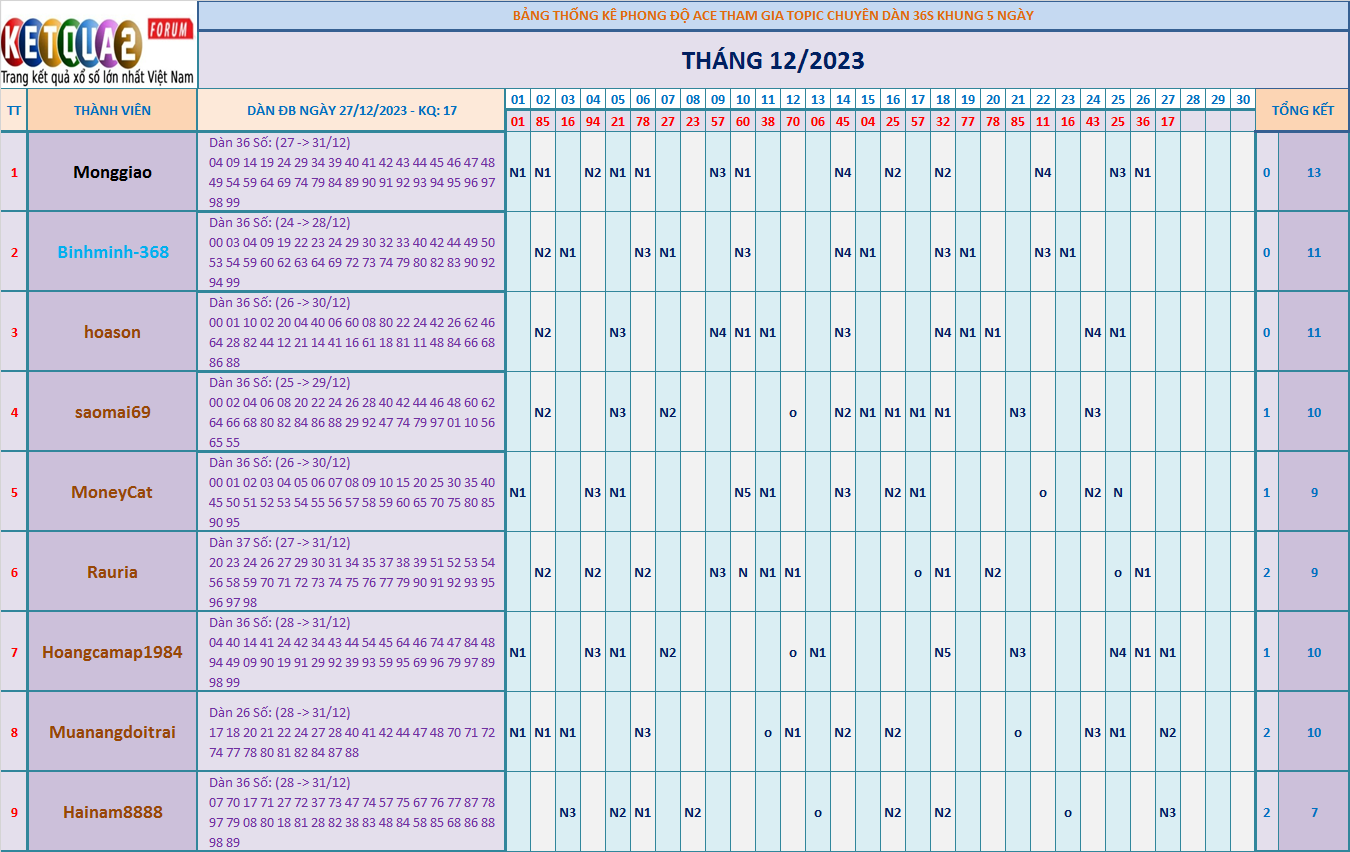Click saomai69's 'Dàn 36 Số: (25 -> 29/12)' list

[x=351, y=412]
